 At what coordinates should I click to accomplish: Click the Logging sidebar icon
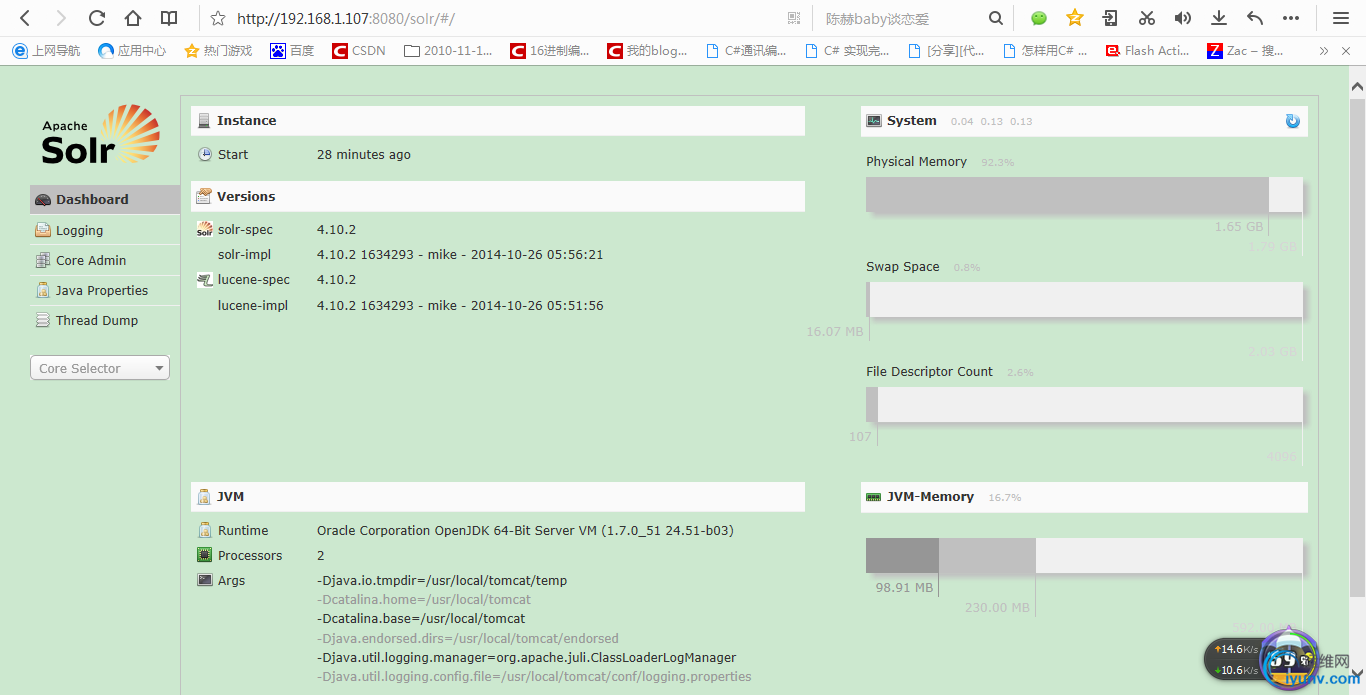pos(43,230)
